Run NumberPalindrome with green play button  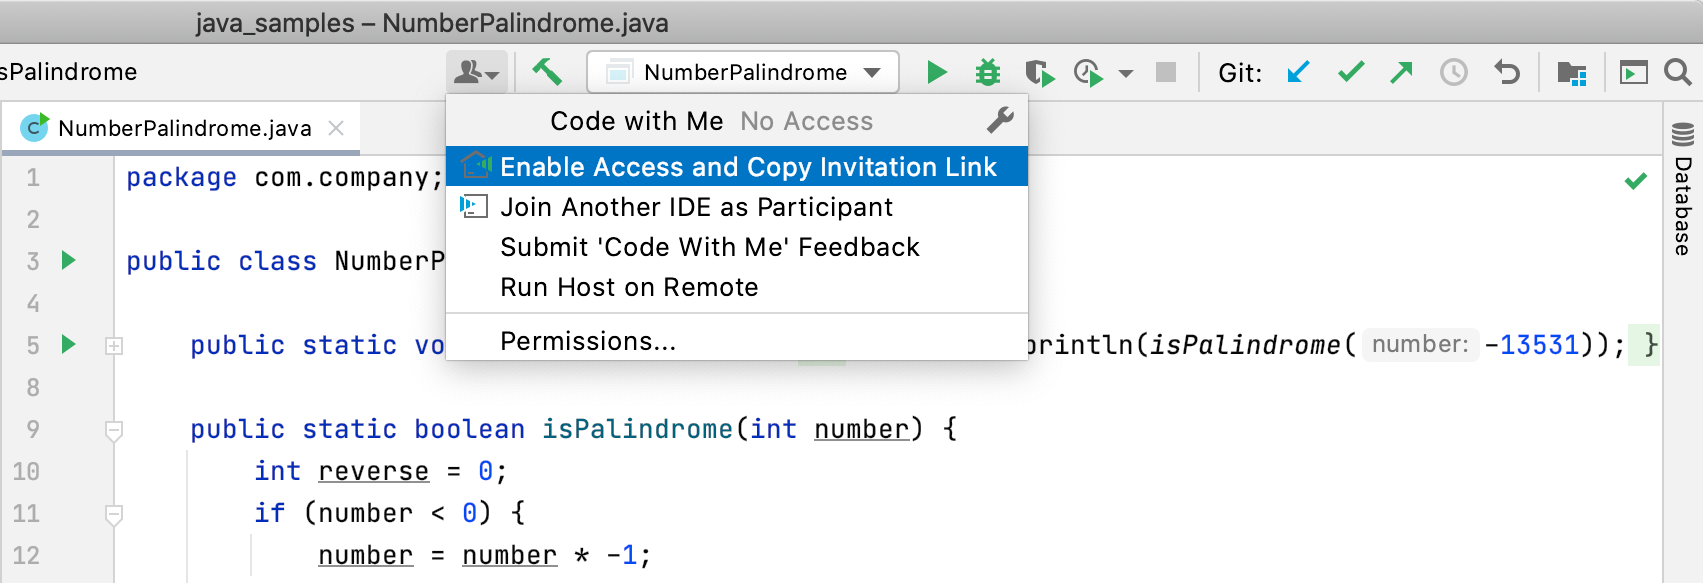click(x=936, y=72)
